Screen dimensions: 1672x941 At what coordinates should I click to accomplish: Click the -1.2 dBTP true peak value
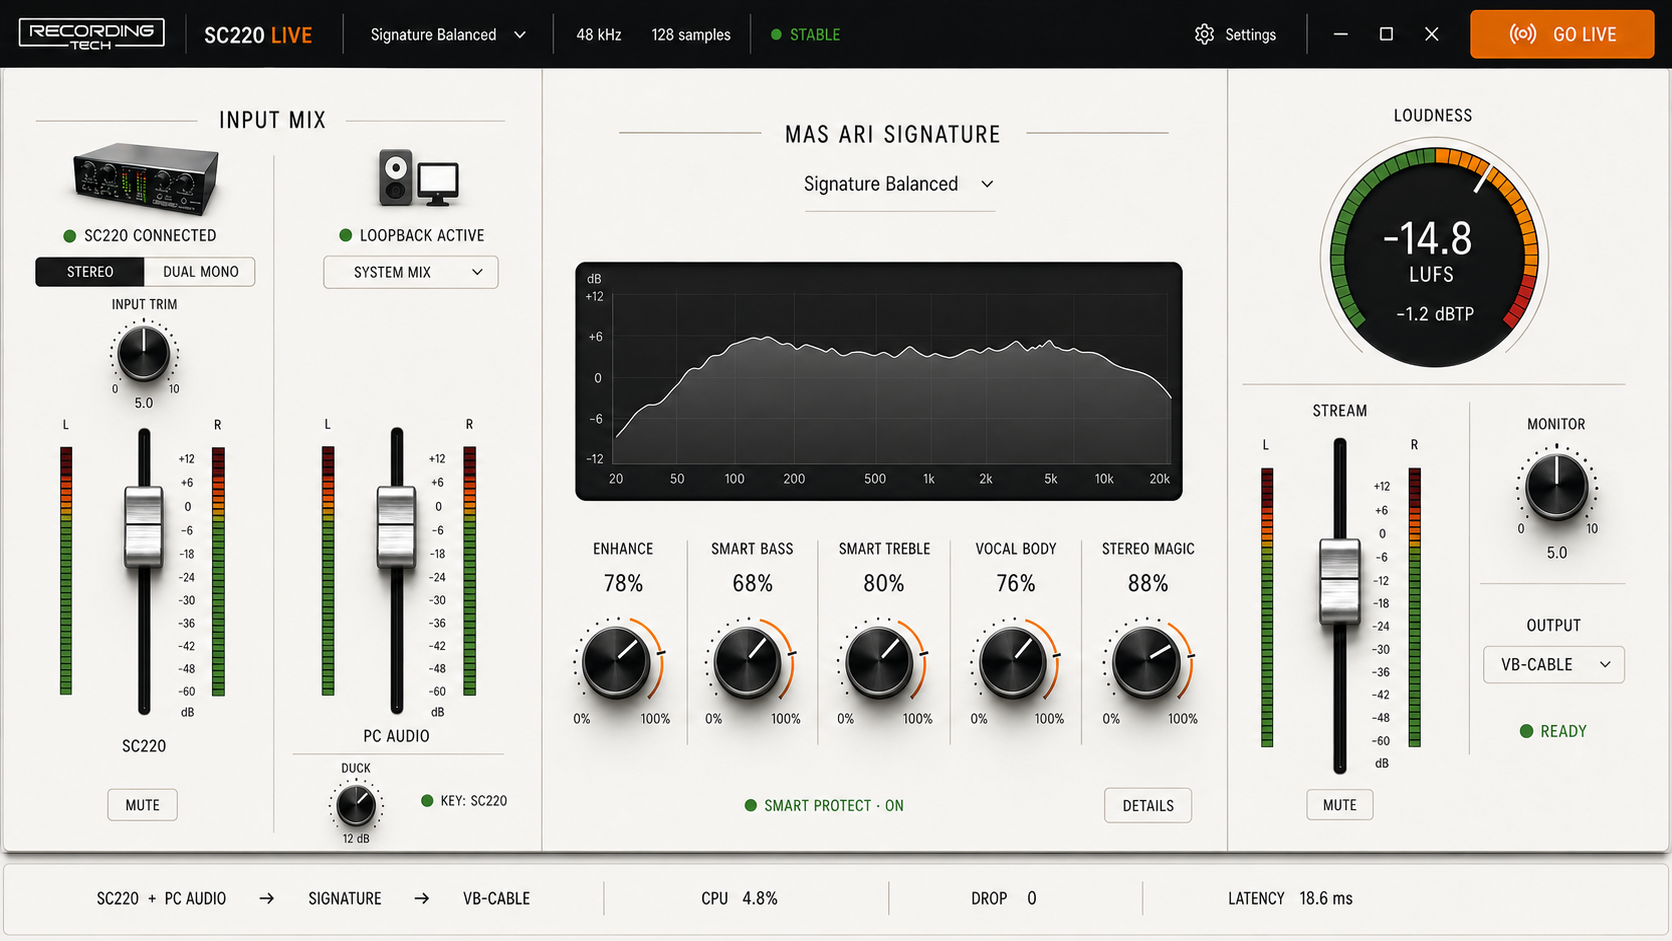click(1435, 314)
